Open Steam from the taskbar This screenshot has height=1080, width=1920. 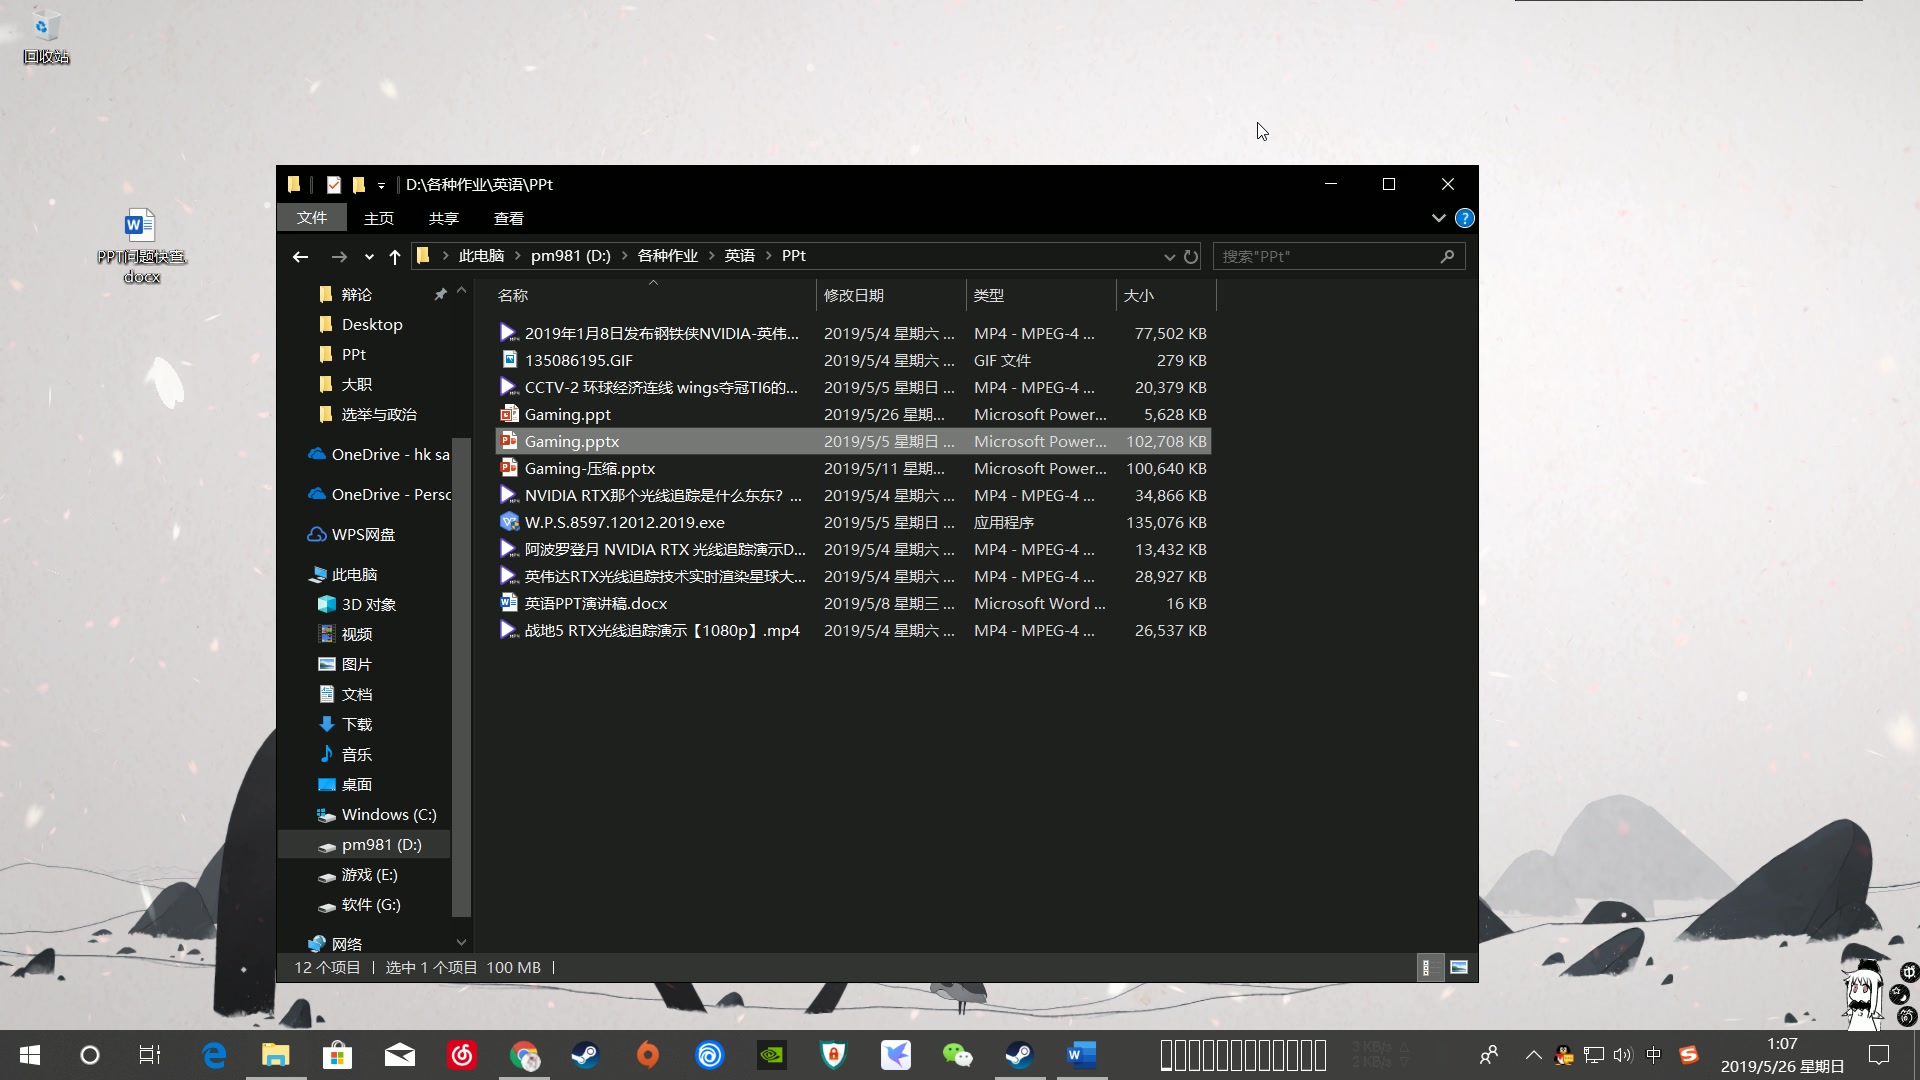click(x=585, y=1055)
